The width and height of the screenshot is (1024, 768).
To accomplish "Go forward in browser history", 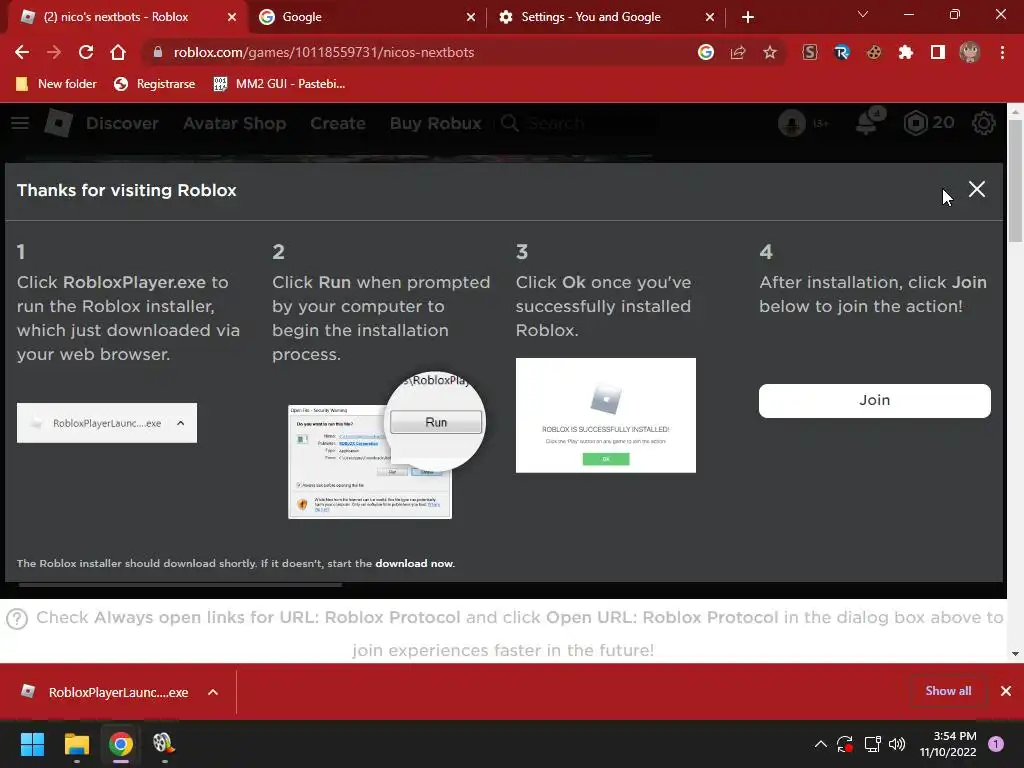I will tap(54, 52).
